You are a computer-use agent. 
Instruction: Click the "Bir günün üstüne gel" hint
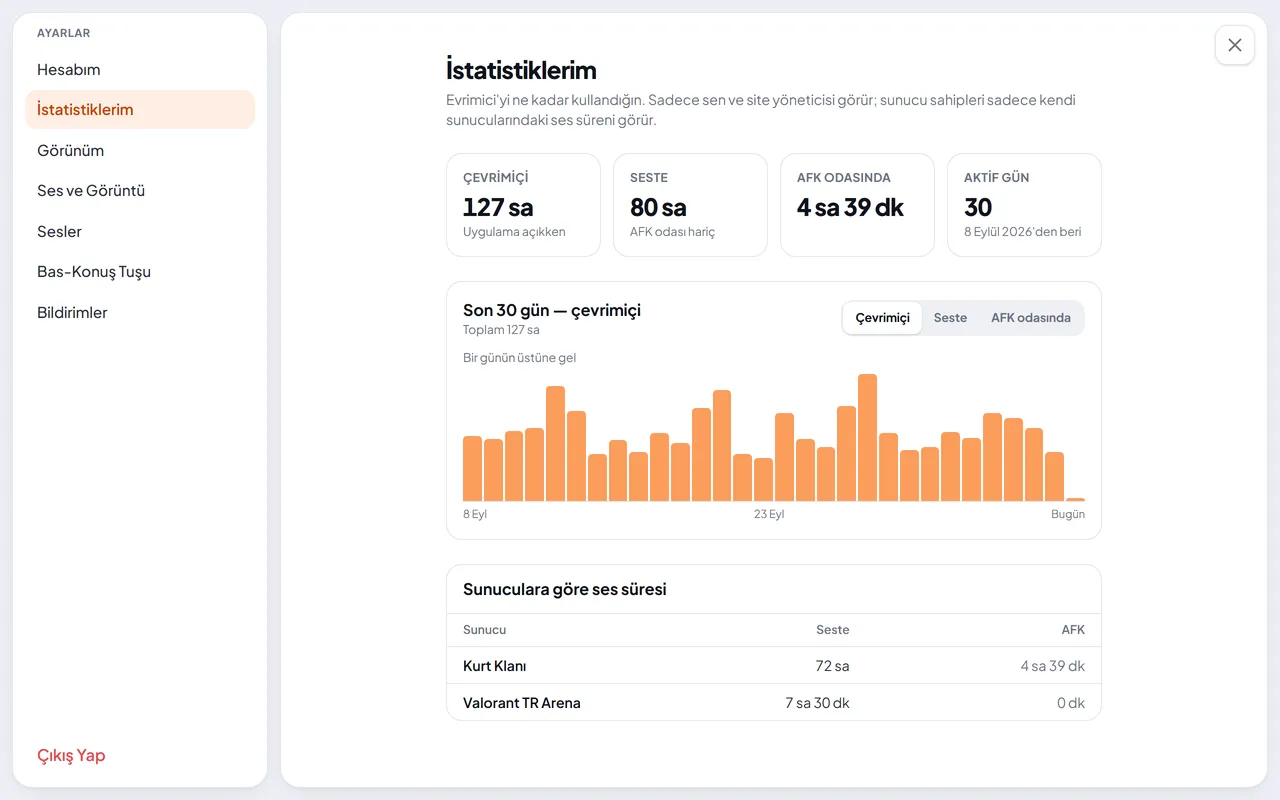519,358
